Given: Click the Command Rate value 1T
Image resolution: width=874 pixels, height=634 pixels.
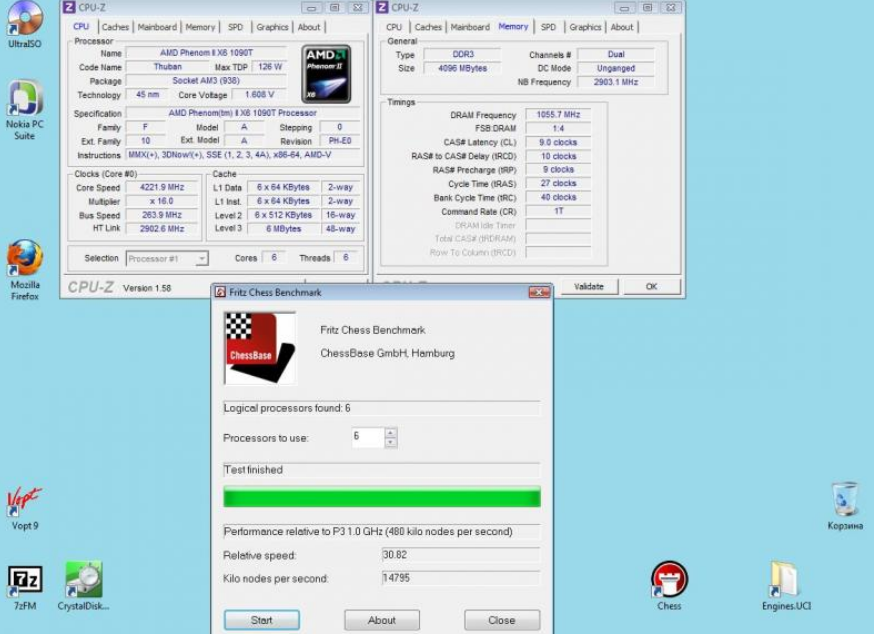Looking at the screenshot, I should 558,211.
